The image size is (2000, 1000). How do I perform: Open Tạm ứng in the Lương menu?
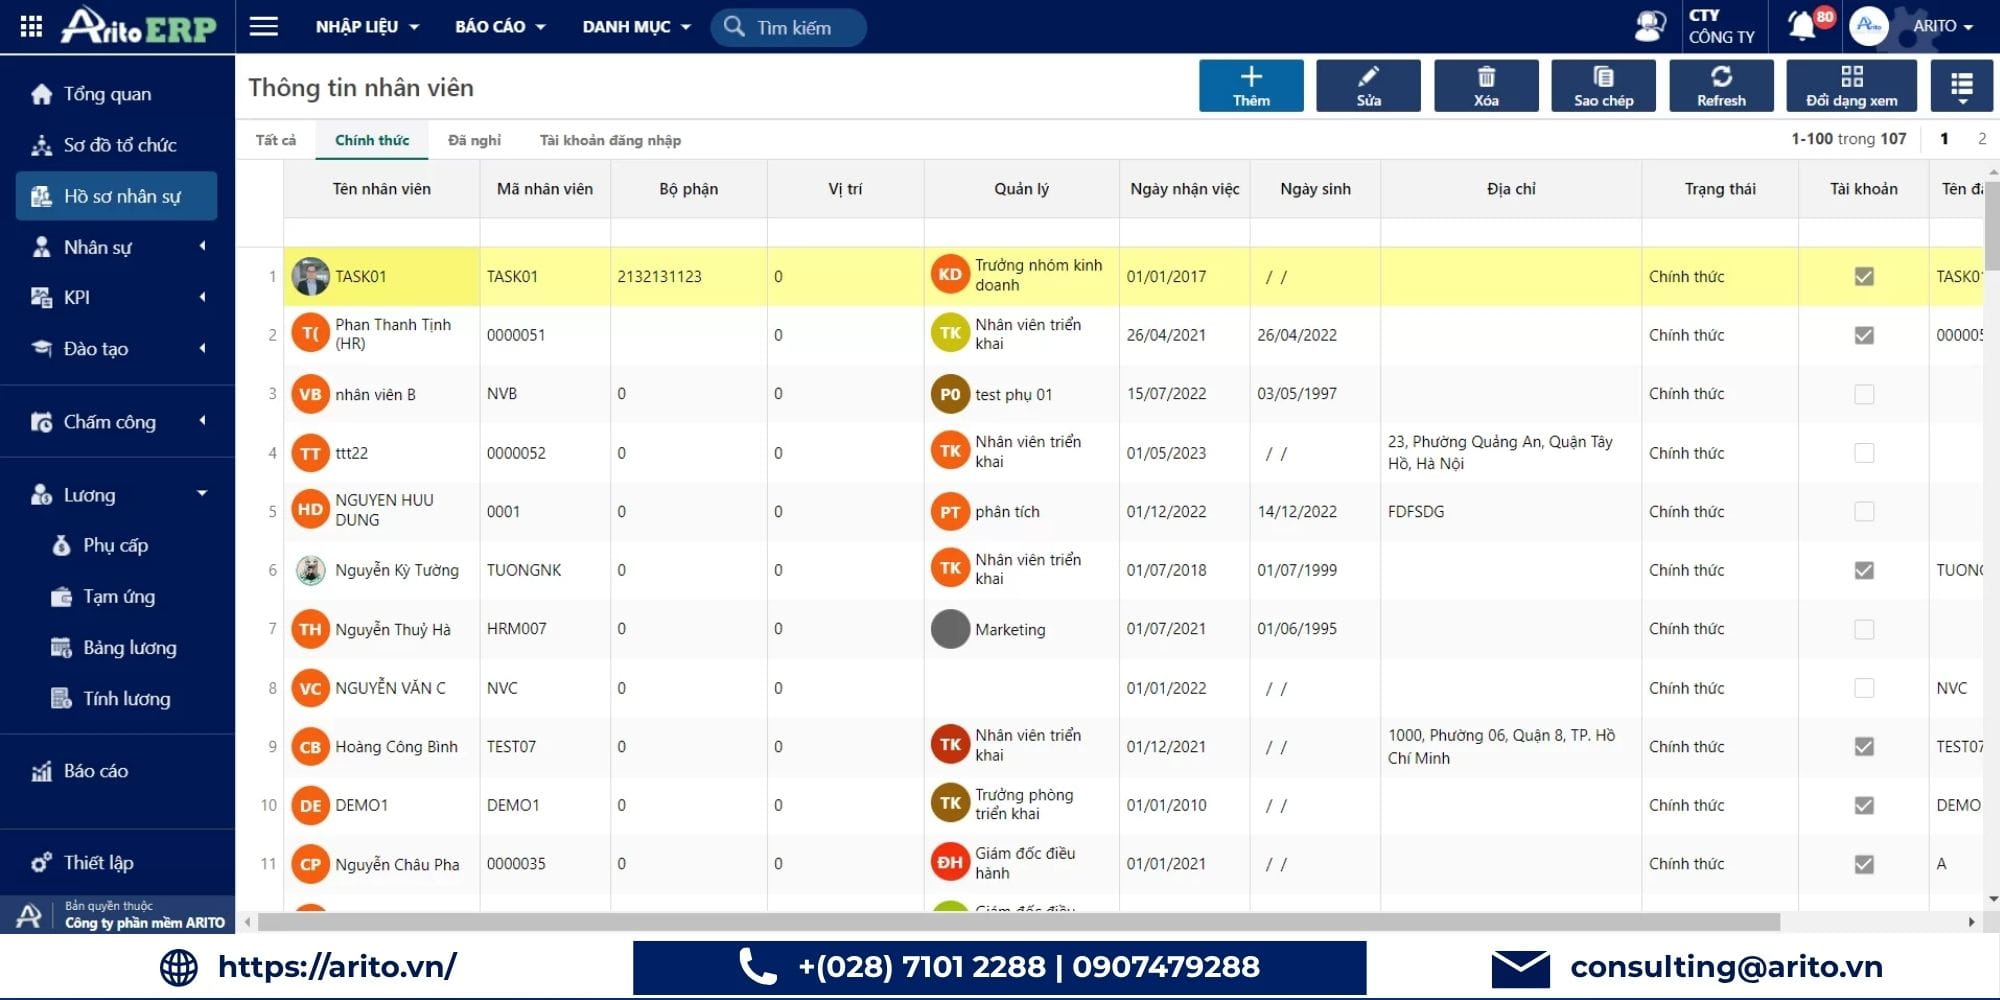pyautogui.click(x=118, y=597)
